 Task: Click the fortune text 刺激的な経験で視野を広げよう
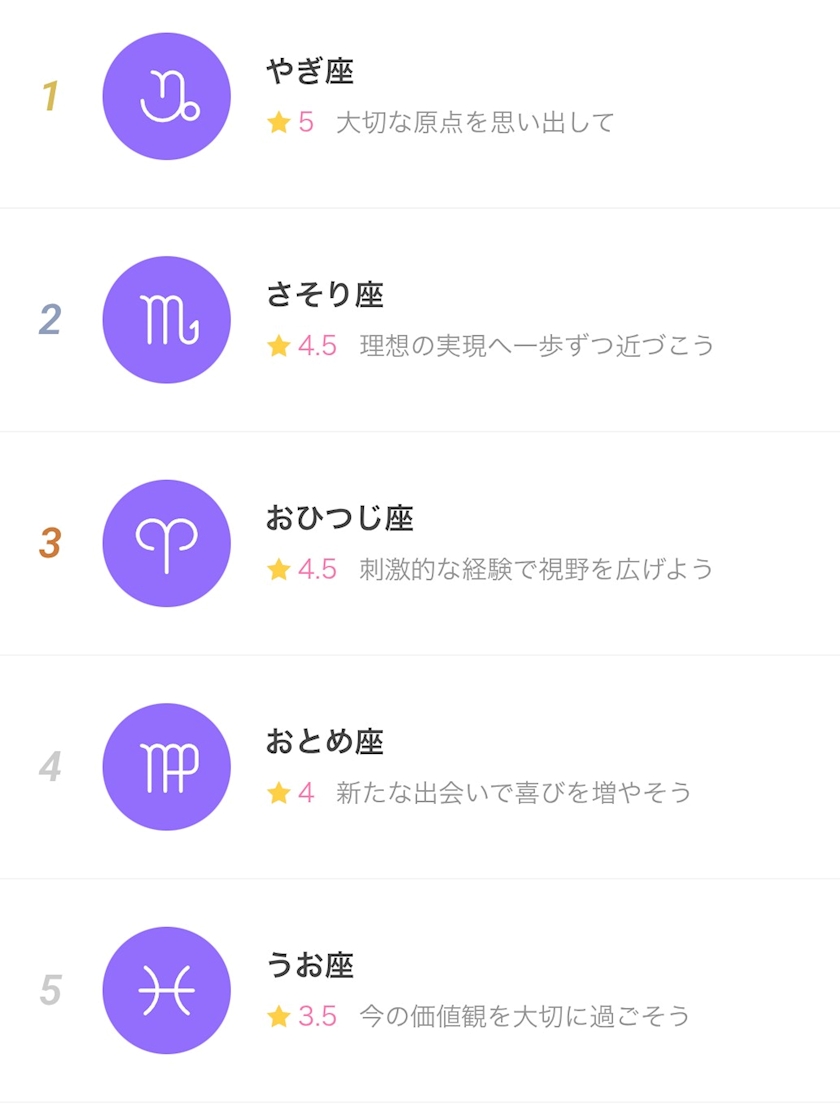pyautogui.click(x=537, y=570)
